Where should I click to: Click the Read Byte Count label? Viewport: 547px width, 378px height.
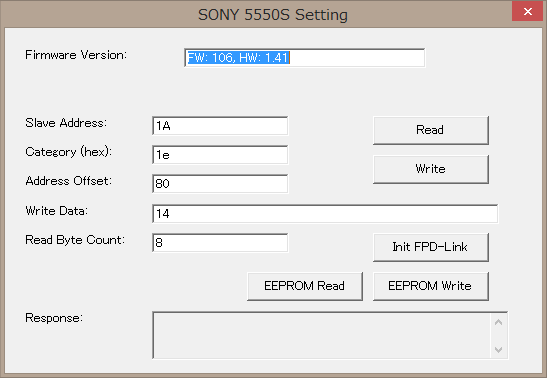pos(75,240)
